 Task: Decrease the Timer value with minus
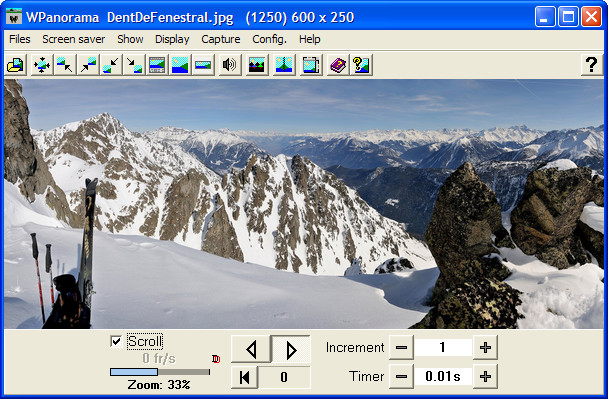[x=401, y=376]
